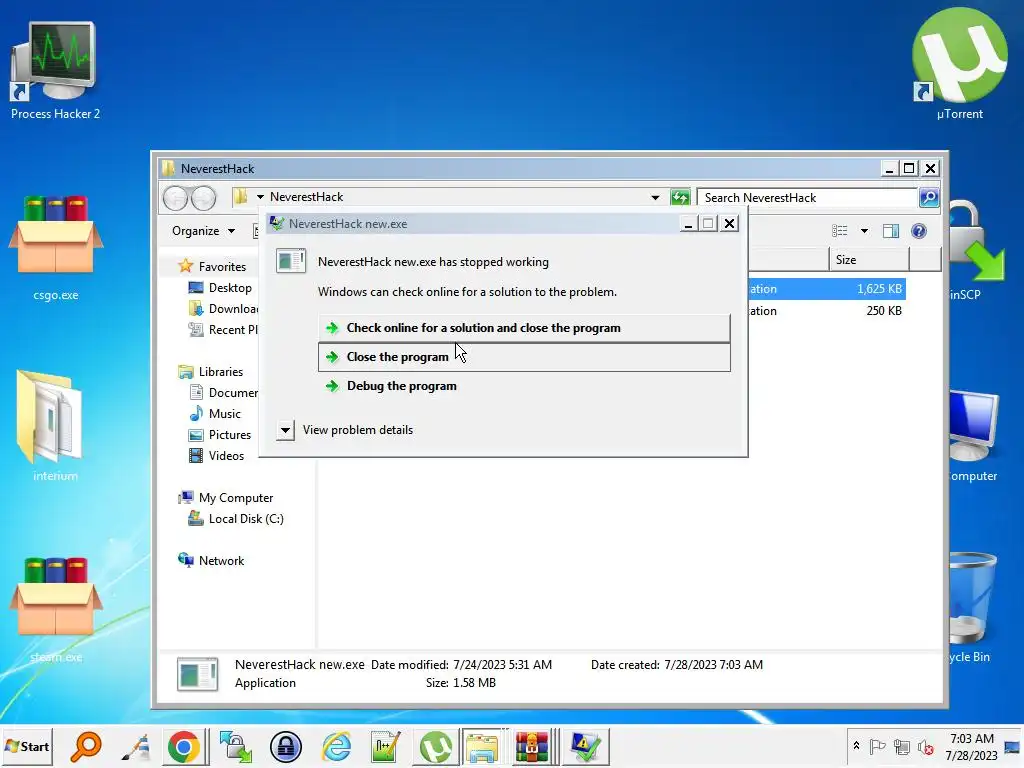Go back in the NeverestHack explorer window

175,197
